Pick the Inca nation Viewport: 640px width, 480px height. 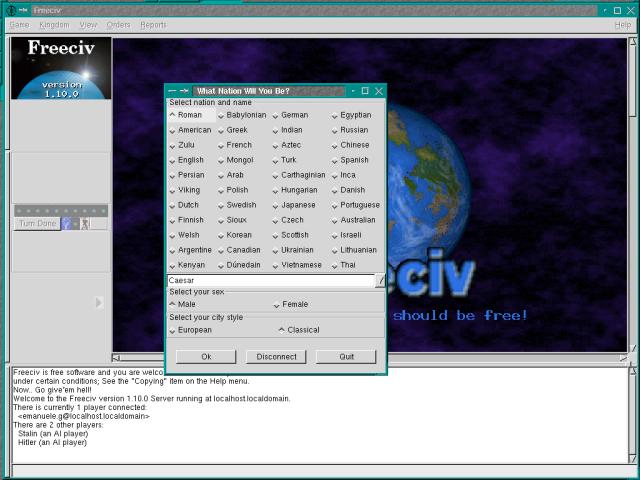tap(344, 175)
